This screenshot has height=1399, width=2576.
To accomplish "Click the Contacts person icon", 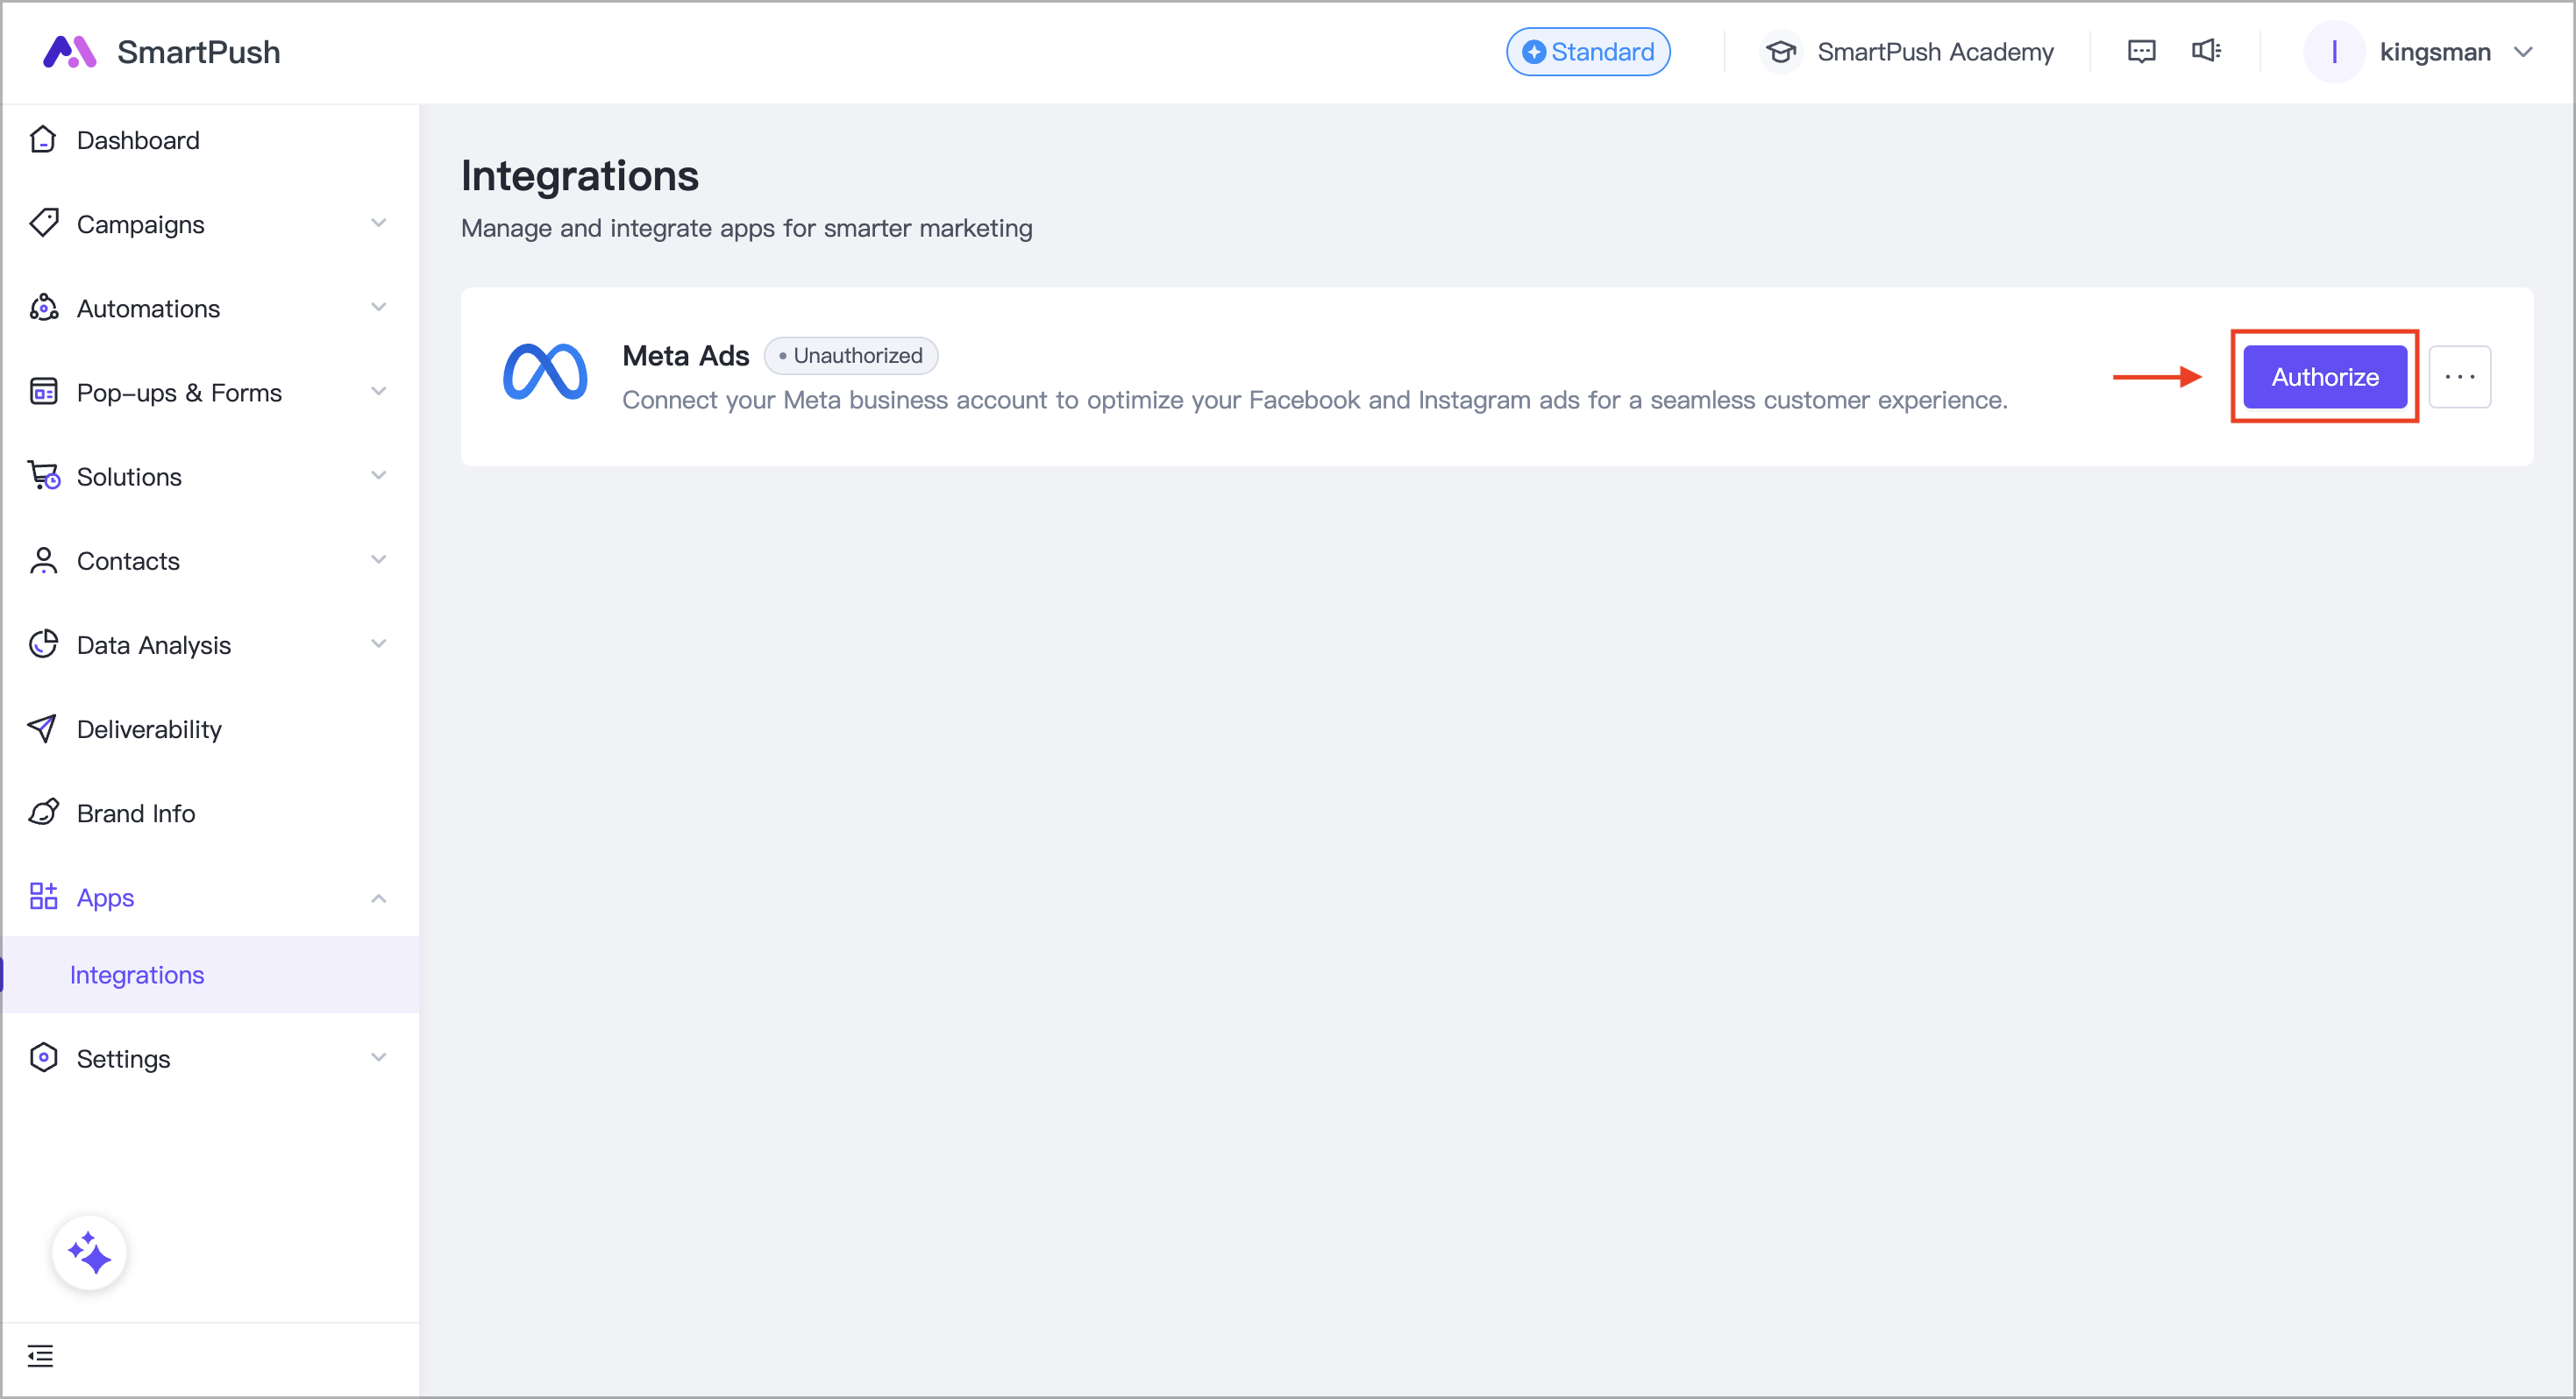I will tap(43, 560).
